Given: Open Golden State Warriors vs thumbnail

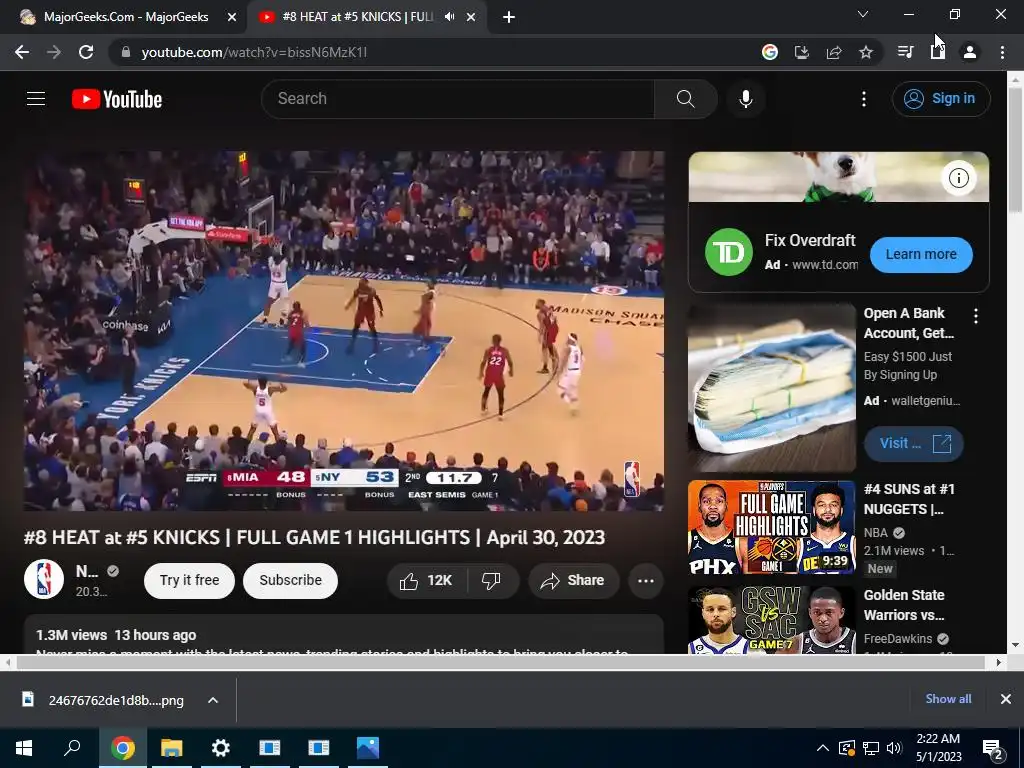Looking at the screenshot, I should coord(772,620).
